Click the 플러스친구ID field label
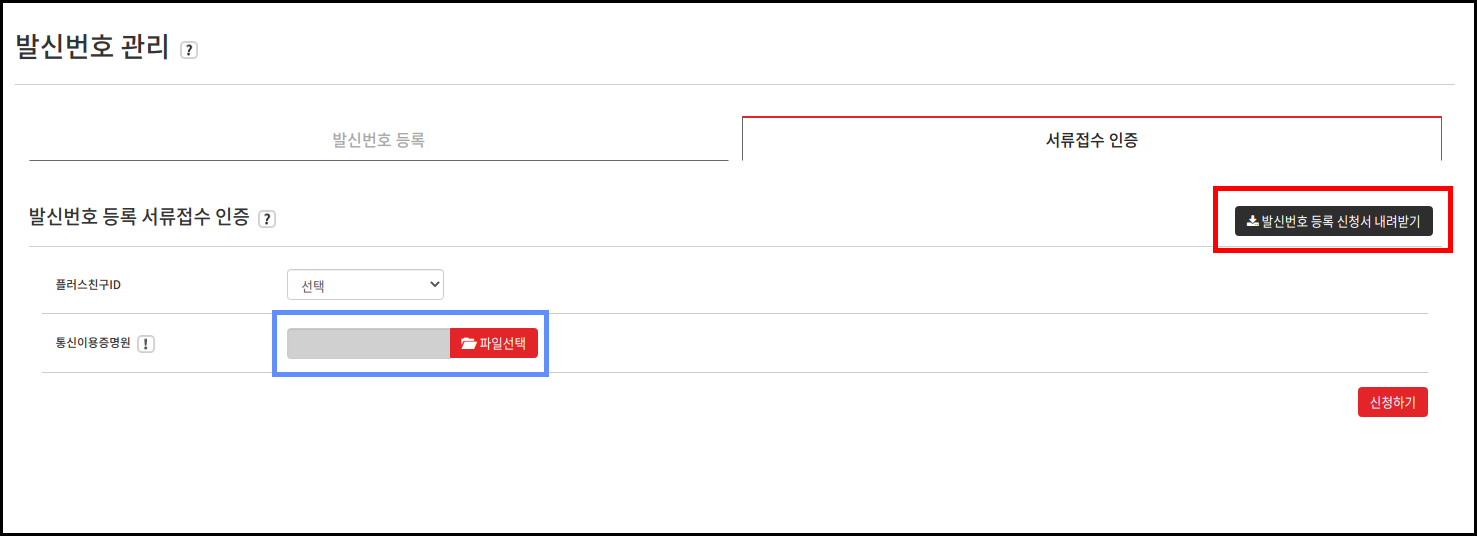The height and width of the screenshot is (536, 1477). point(88,285)
